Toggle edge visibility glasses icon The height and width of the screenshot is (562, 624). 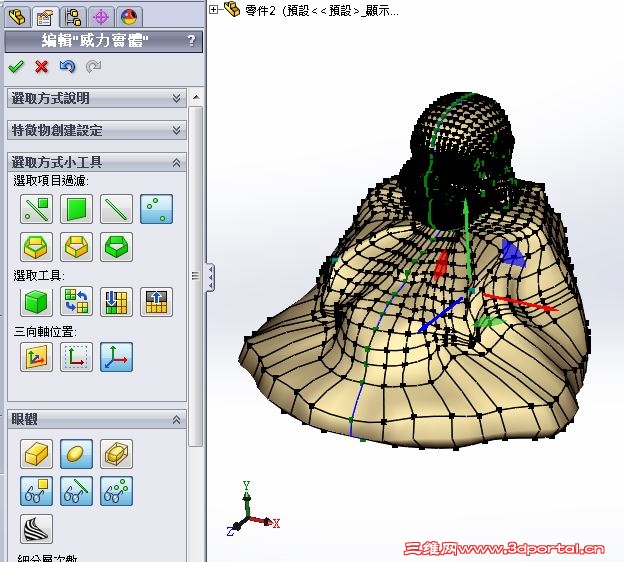pyautogui.click(x=76, y=491)
